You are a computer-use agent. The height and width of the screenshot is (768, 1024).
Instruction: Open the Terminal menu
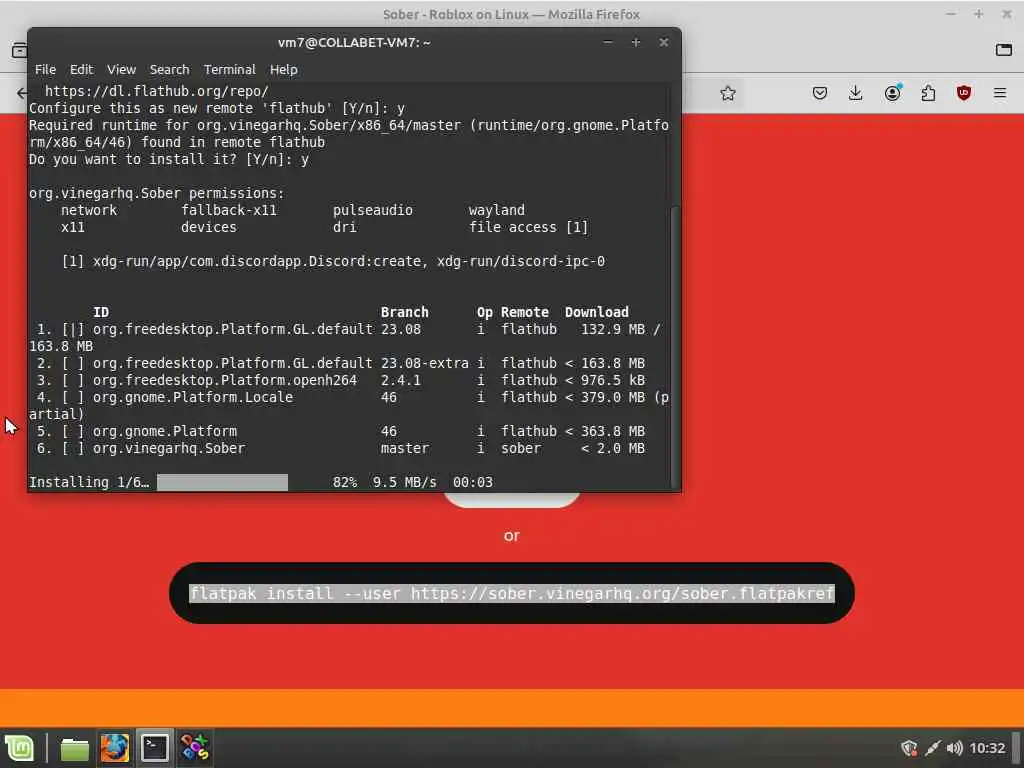(x=229, y=69)
